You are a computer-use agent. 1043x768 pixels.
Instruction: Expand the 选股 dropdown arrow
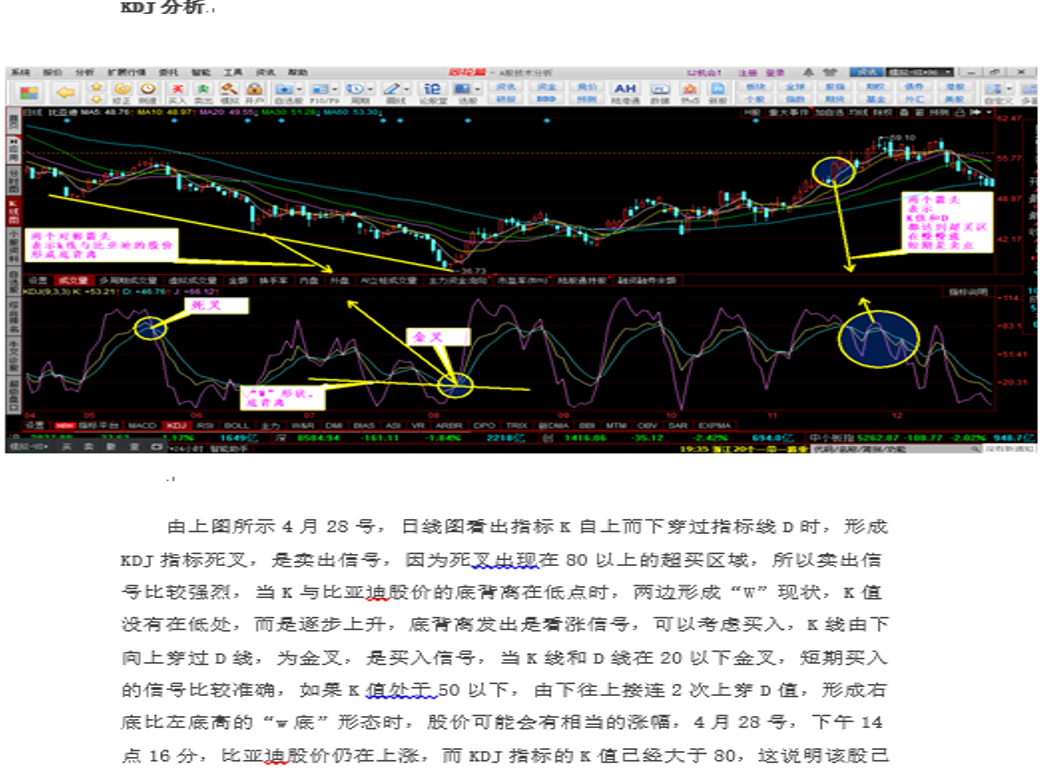pos(477,89)
